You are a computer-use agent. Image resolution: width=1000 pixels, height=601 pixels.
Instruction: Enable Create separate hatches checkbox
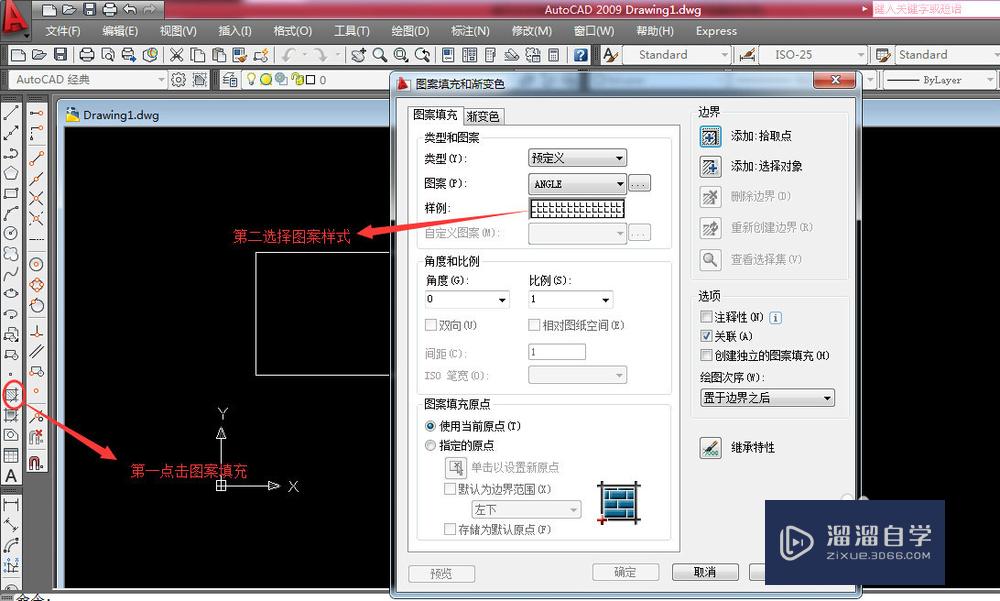(x=706, y=355)
